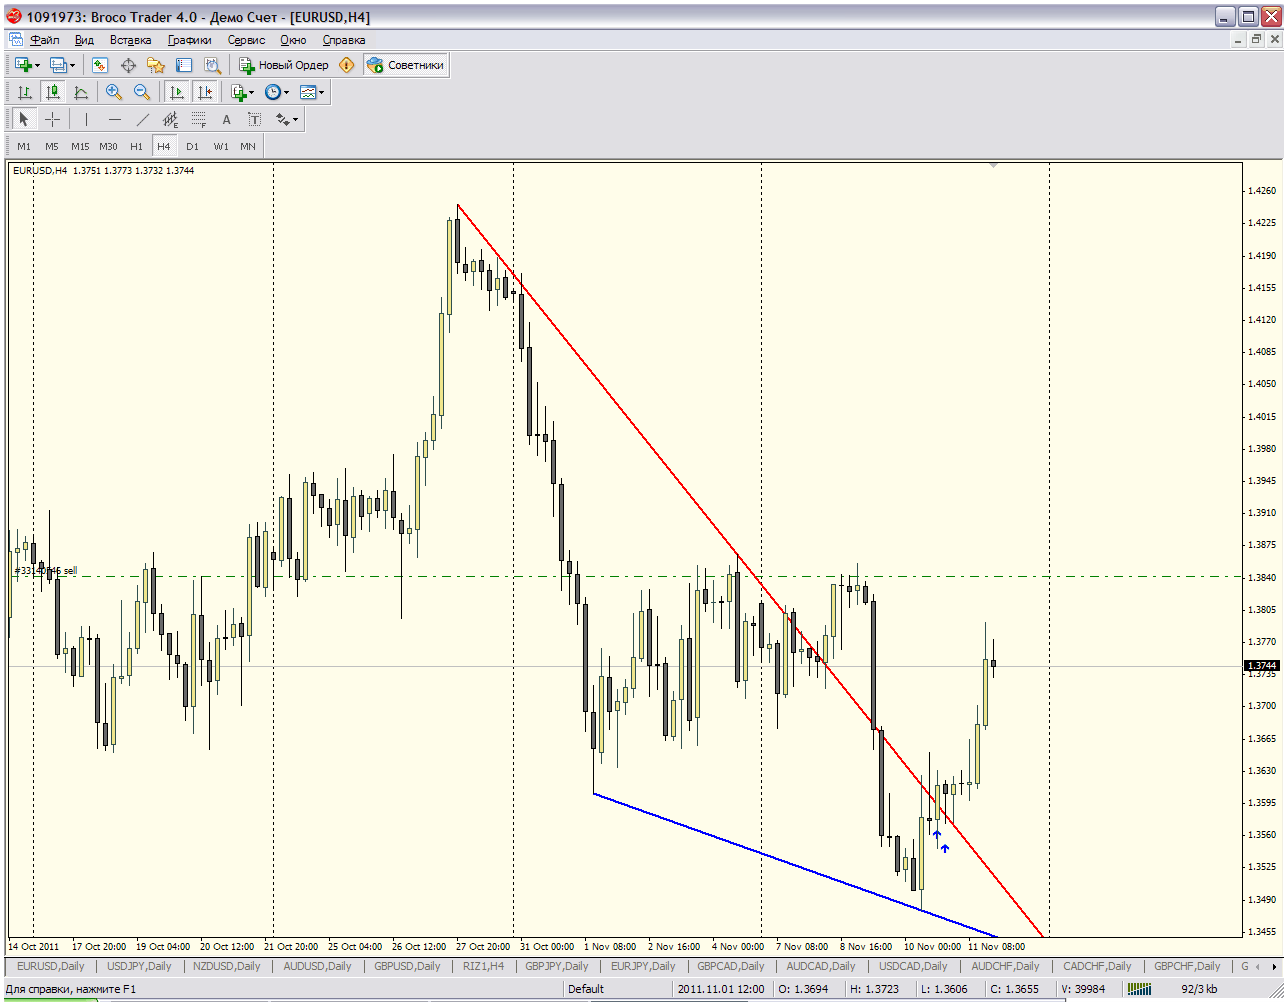Switch timeframe to W1
Image resolution: width=1288 pixels, height=1002 pixels.
click(x=220, y=146)
